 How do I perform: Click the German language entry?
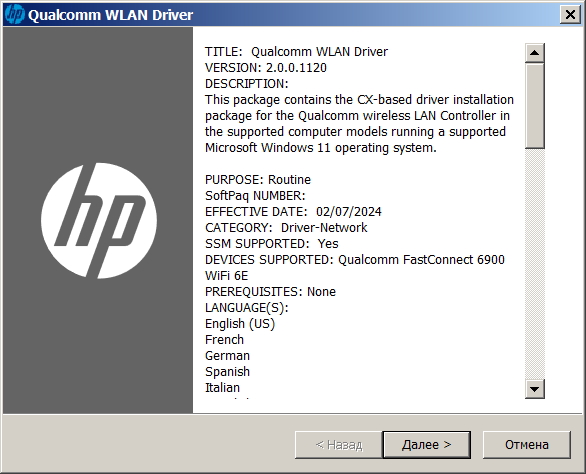pyautogui.click(x=227, y=356)
